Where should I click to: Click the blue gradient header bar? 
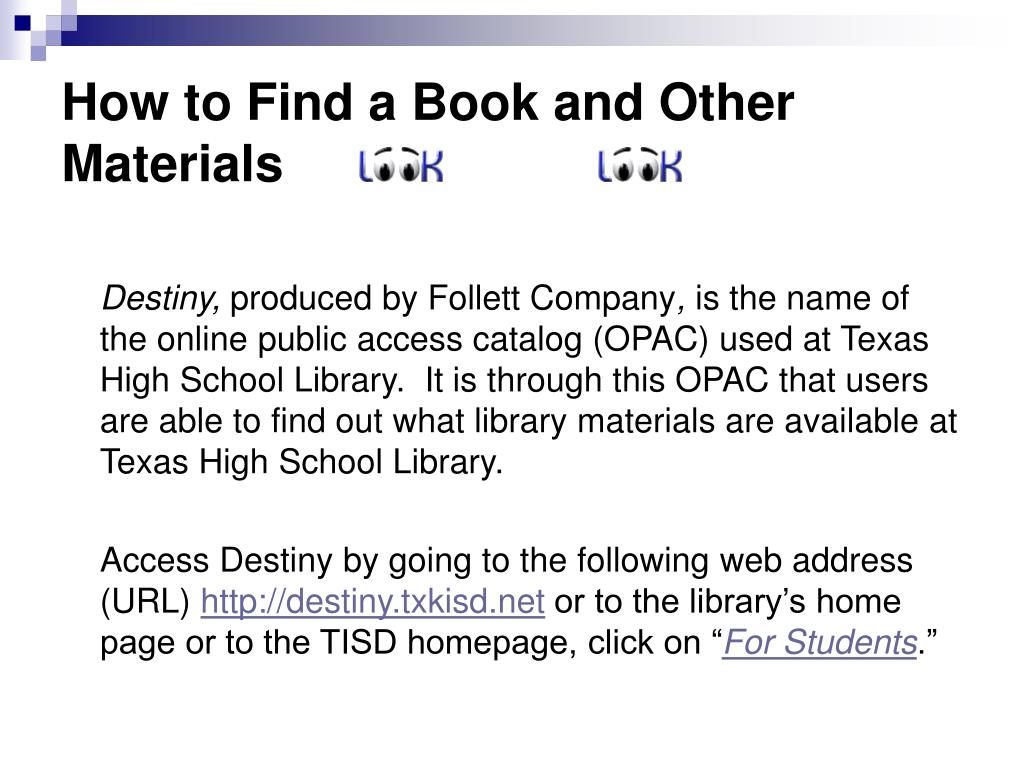522,30
